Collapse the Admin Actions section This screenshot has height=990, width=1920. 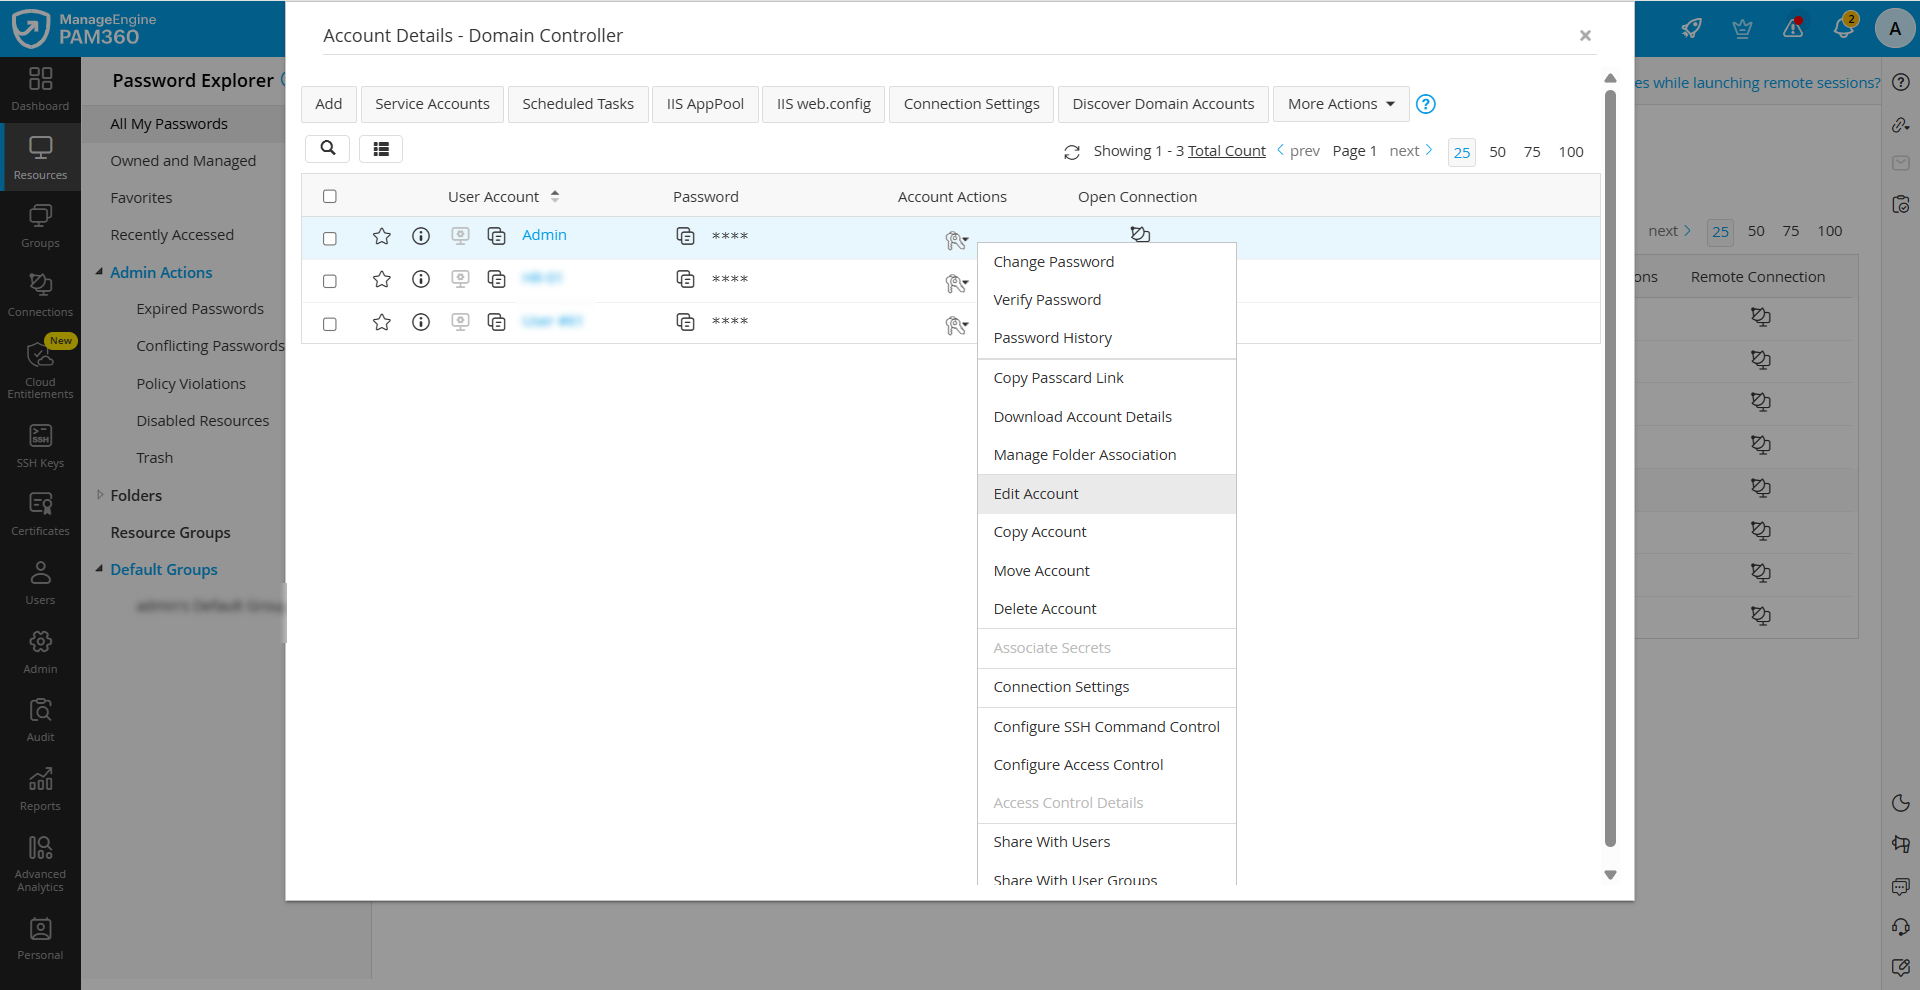tap(99, 271)
